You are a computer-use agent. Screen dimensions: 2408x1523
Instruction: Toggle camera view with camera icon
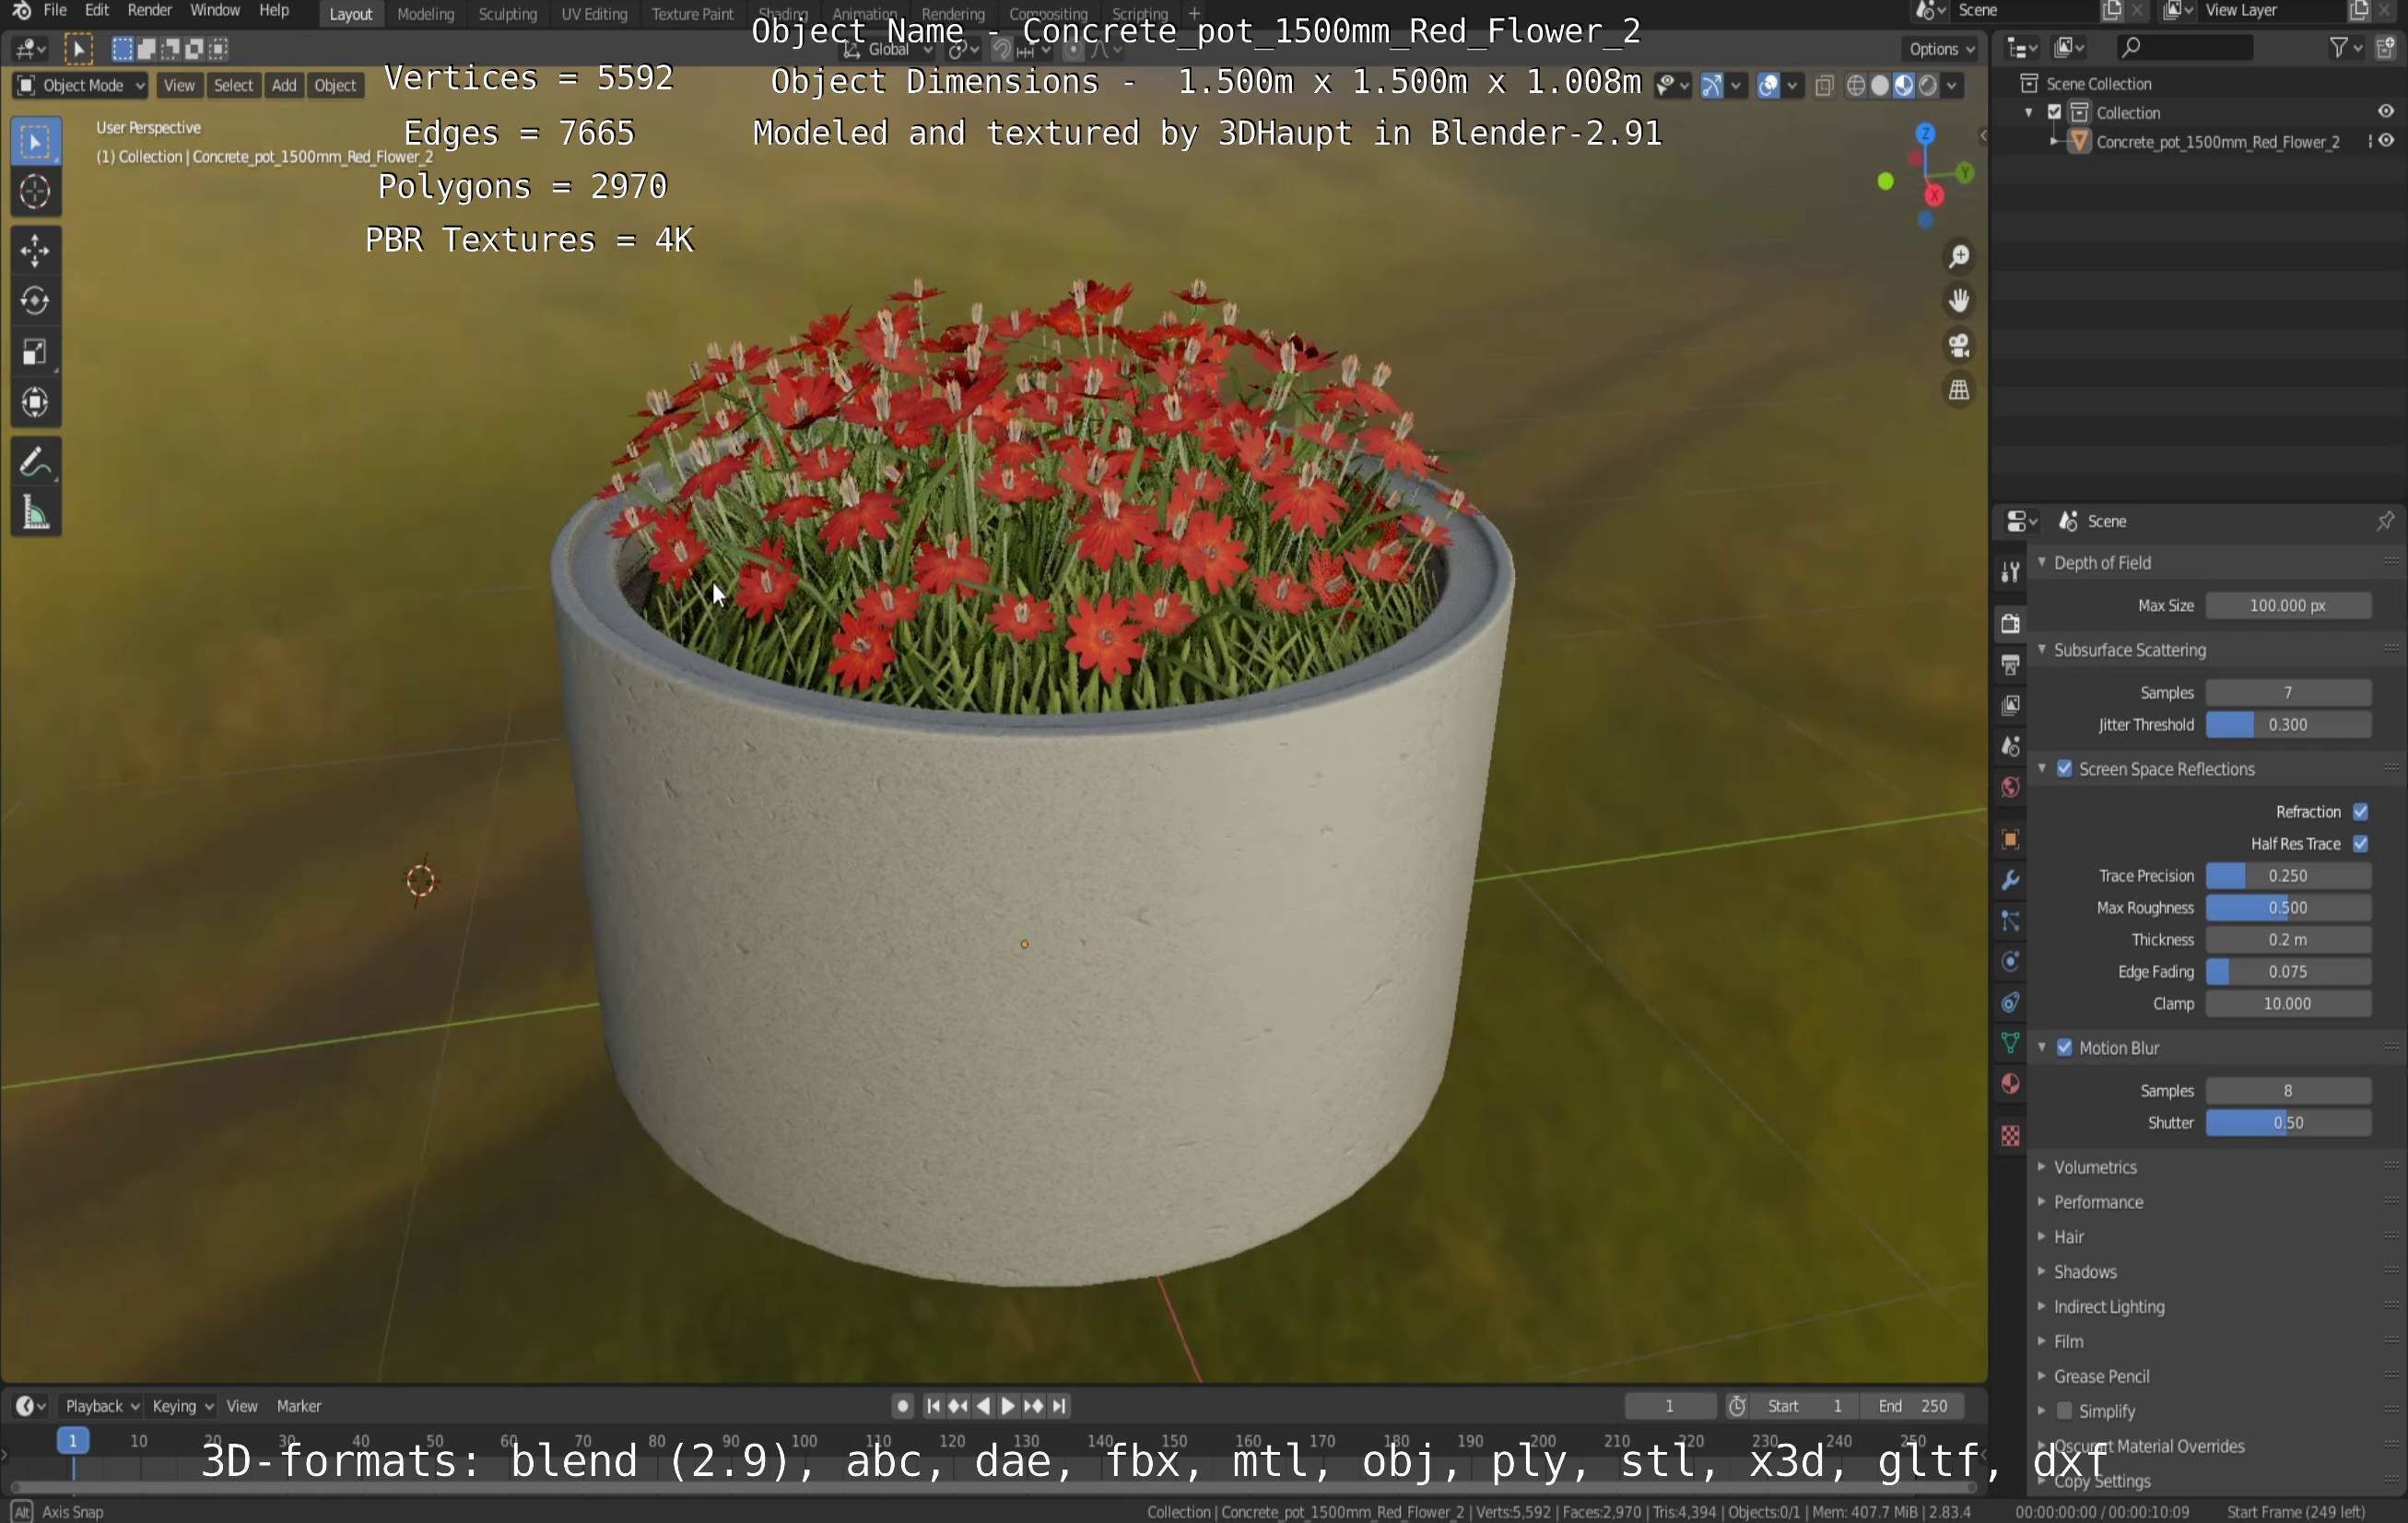(1959, 346)
